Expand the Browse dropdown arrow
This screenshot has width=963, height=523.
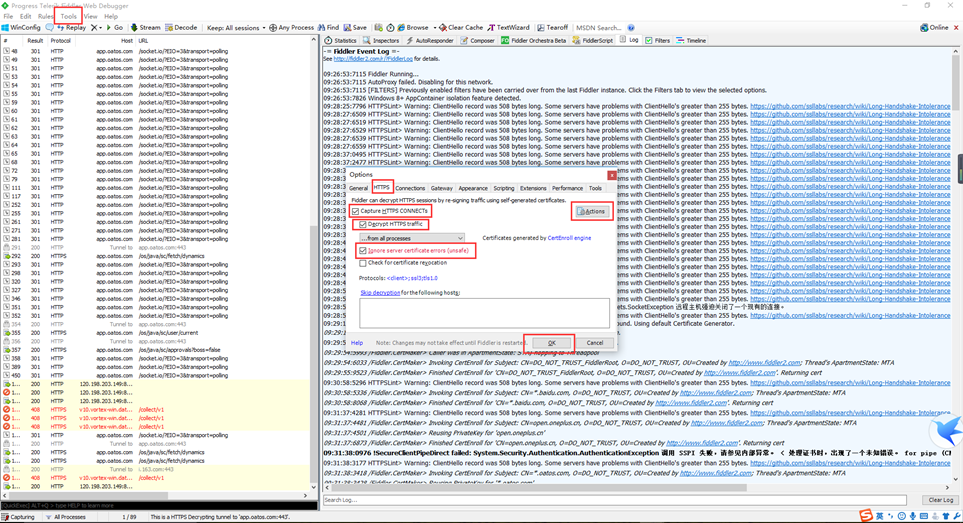pyautogui.click(x=434, y=28)
